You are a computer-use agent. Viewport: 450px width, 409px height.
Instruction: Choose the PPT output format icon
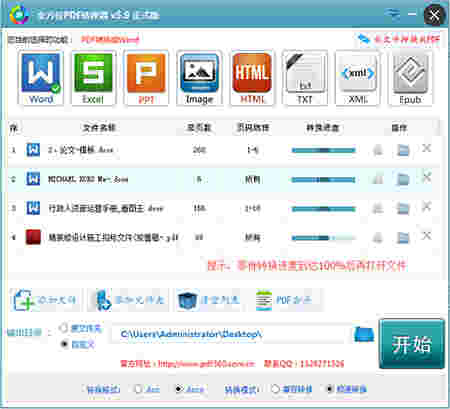click(x=146, y=79)
